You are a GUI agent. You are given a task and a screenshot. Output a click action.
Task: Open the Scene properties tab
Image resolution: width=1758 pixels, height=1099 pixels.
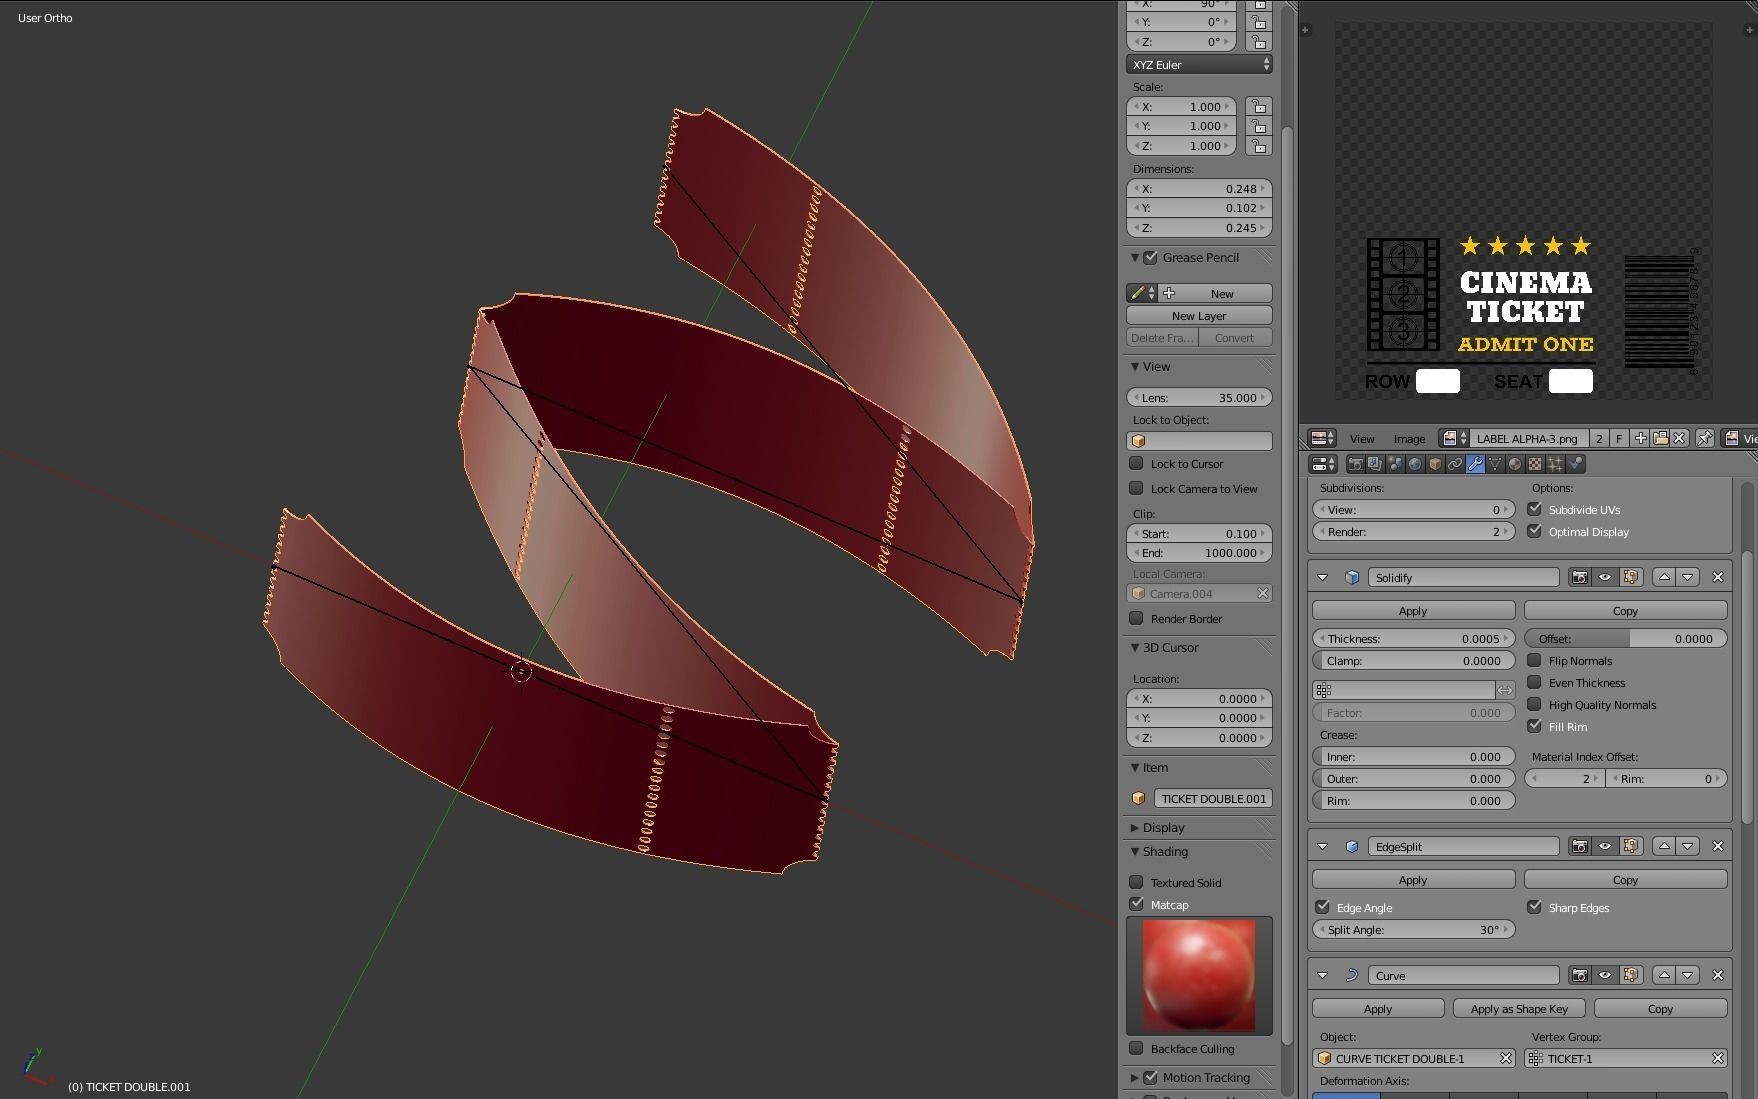click(1395, 464)
